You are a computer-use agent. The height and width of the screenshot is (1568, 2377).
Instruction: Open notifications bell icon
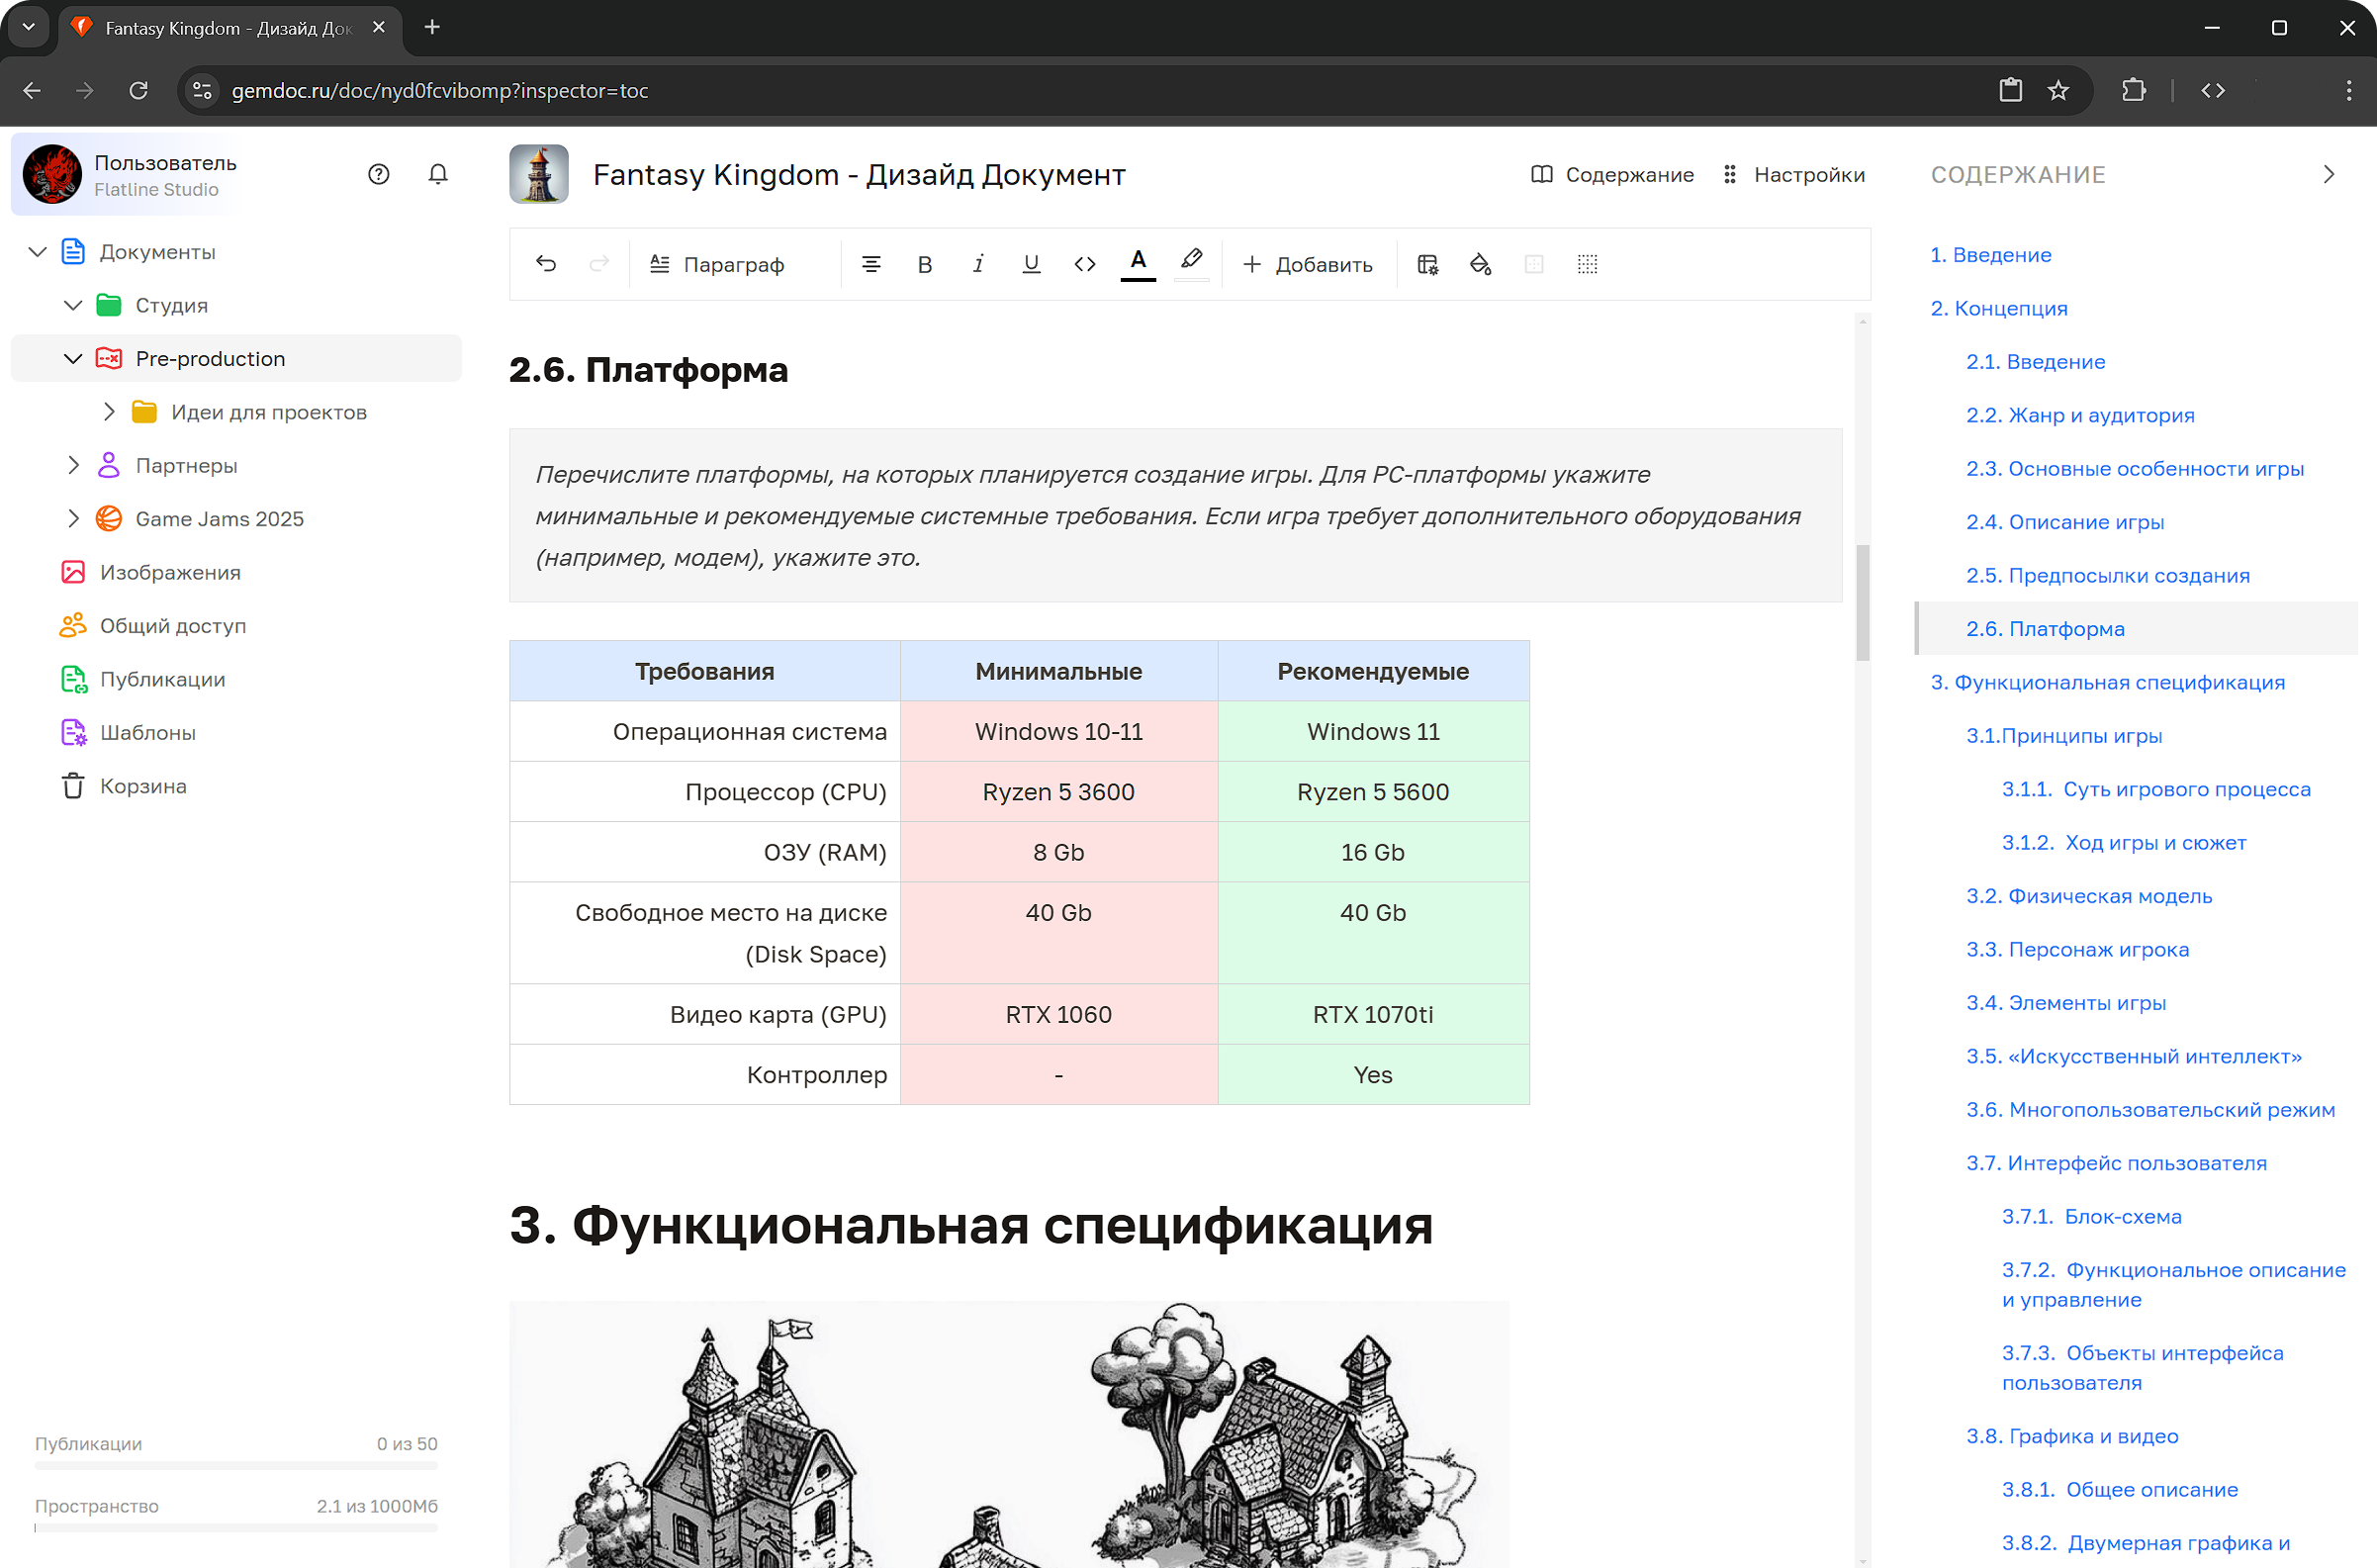click(x=438, y=174)
